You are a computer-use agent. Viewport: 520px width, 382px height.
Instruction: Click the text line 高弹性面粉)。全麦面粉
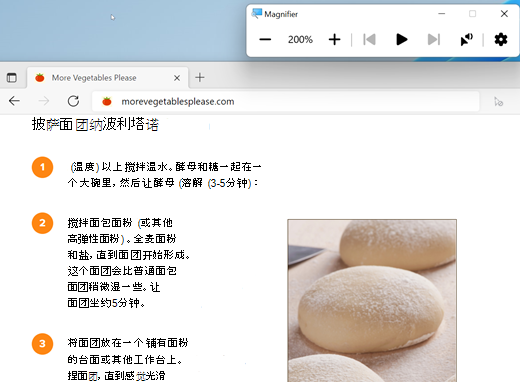click(122, 239)
